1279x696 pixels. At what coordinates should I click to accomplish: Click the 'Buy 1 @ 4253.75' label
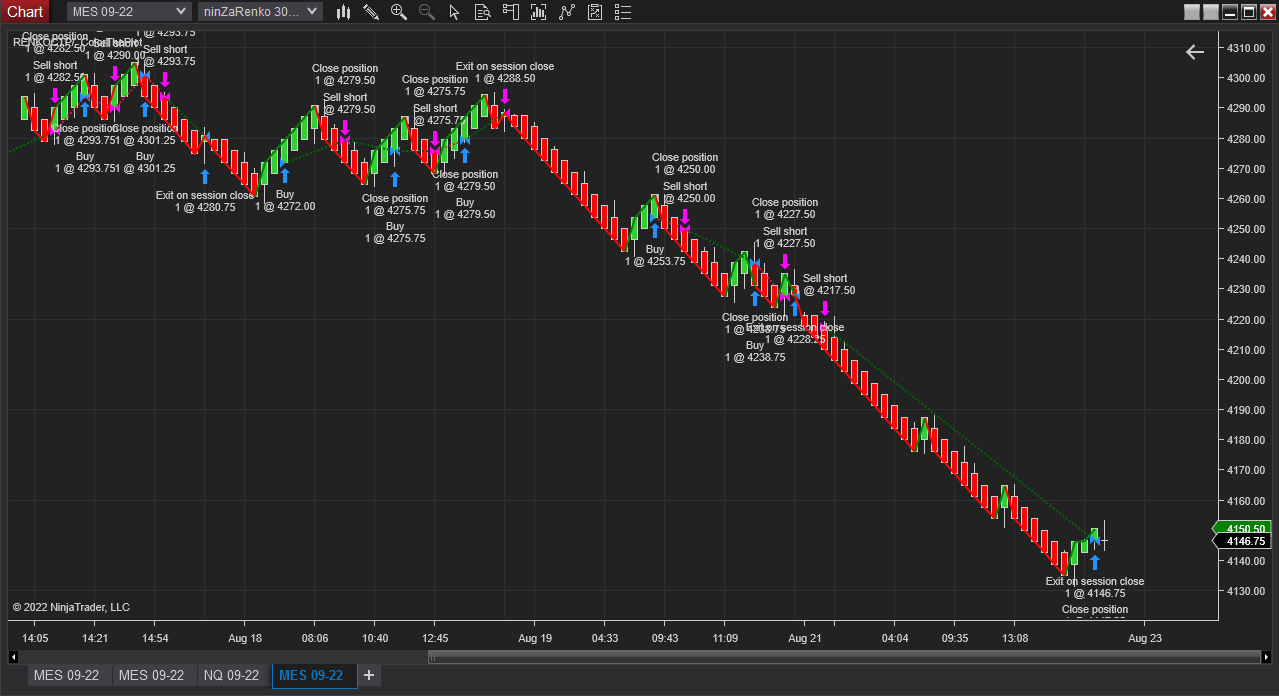click(x=655, y=255)
